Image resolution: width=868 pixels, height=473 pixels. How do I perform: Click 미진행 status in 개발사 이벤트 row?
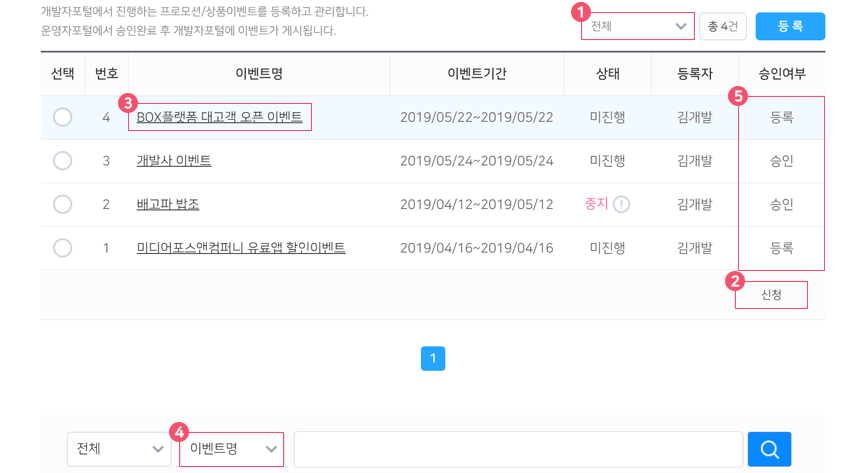[x=608, y=161]
